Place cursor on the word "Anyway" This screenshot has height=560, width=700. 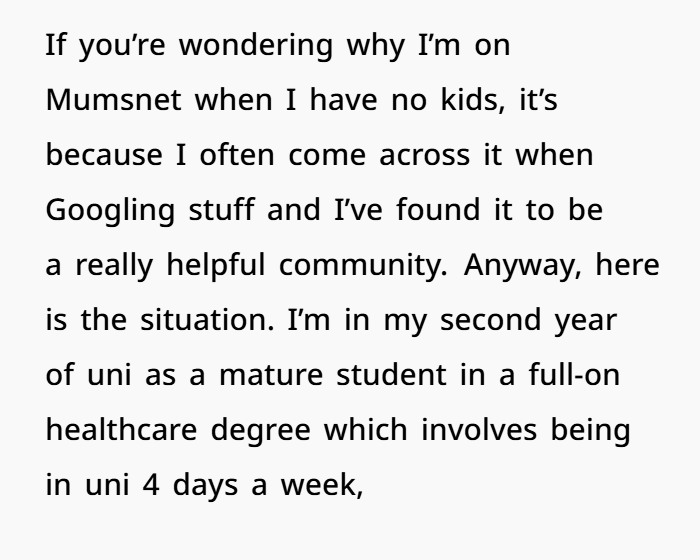tap(523, 265)
